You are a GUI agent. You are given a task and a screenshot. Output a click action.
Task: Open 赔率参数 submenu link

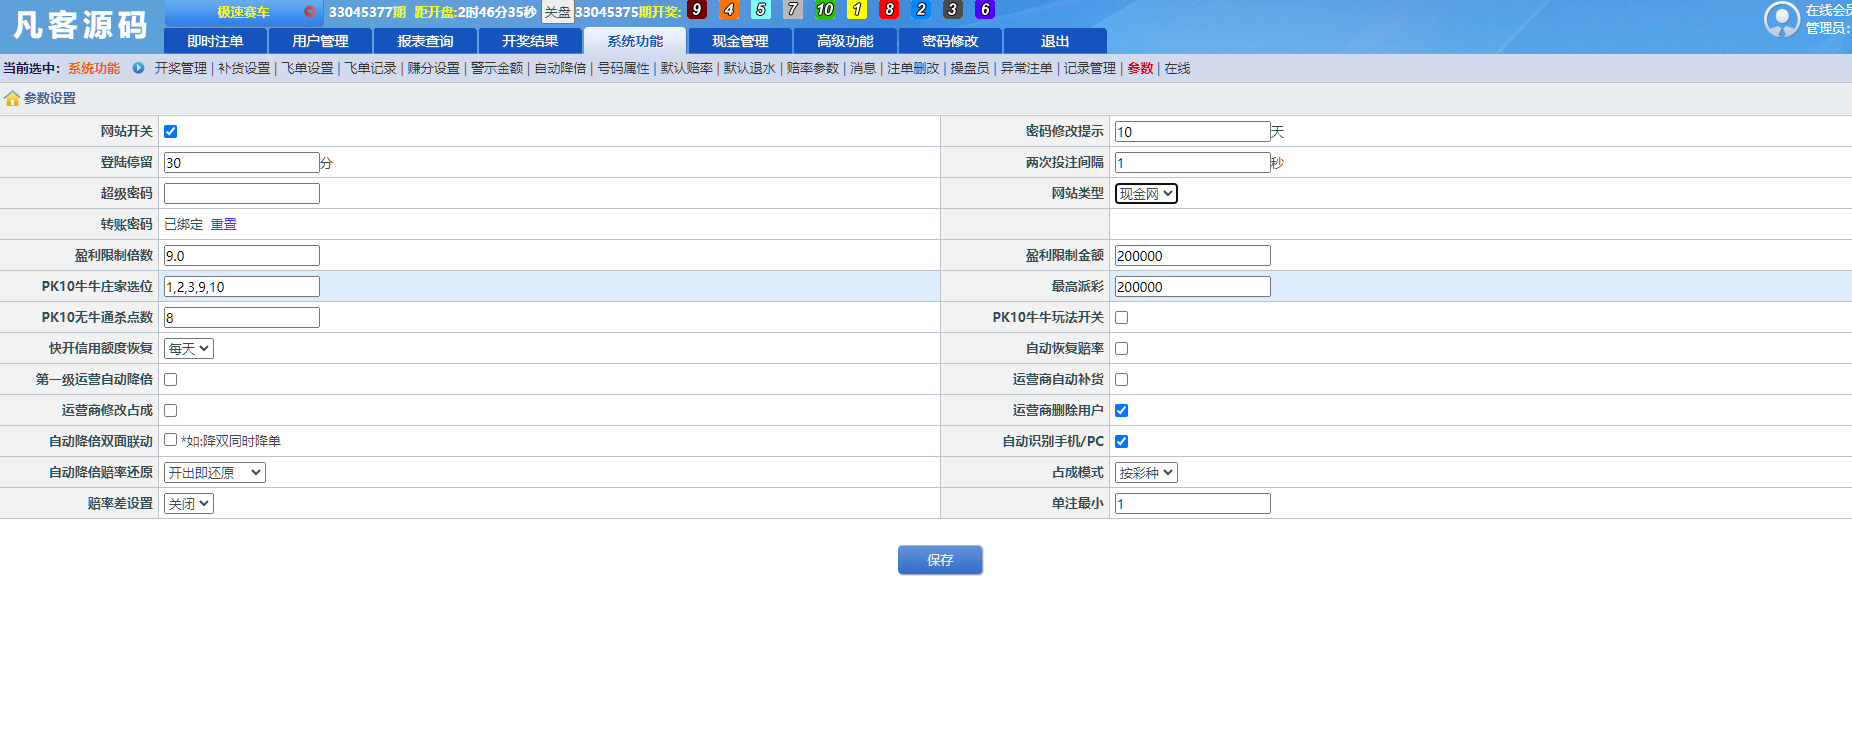coord(813,68)
